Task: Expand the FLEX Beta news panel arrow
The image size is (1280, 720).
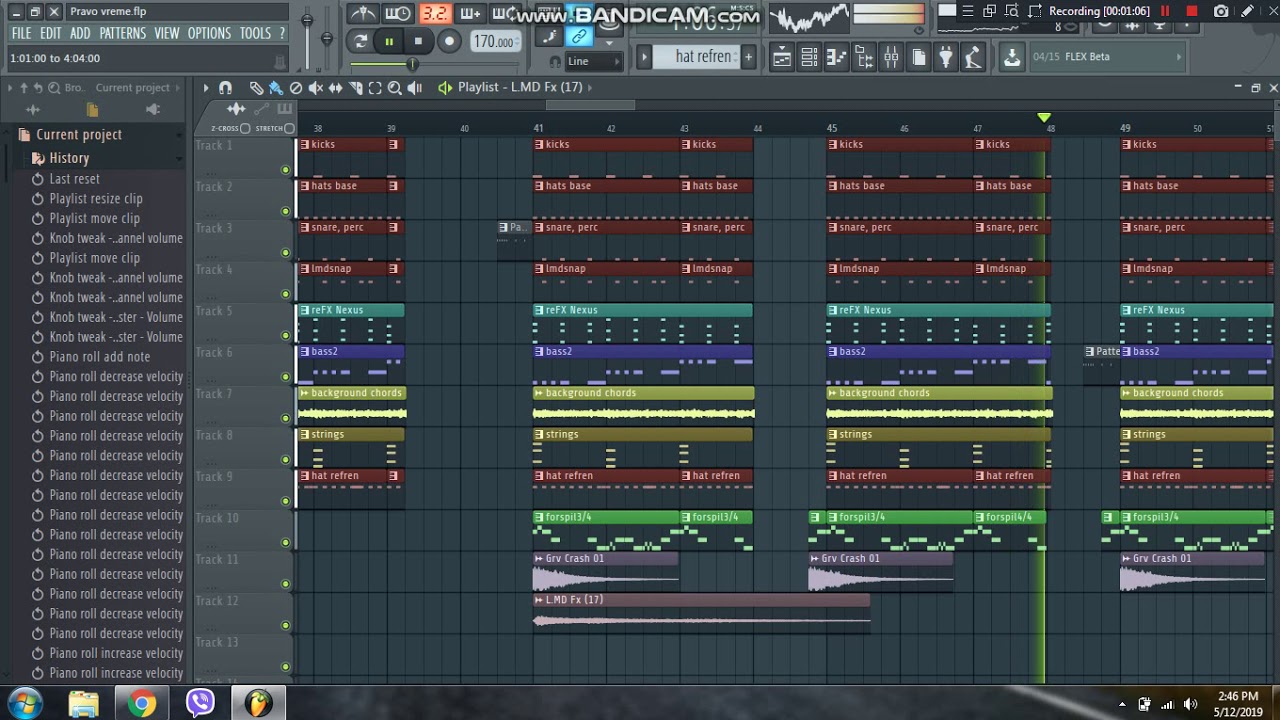Action: [1180, 57]
